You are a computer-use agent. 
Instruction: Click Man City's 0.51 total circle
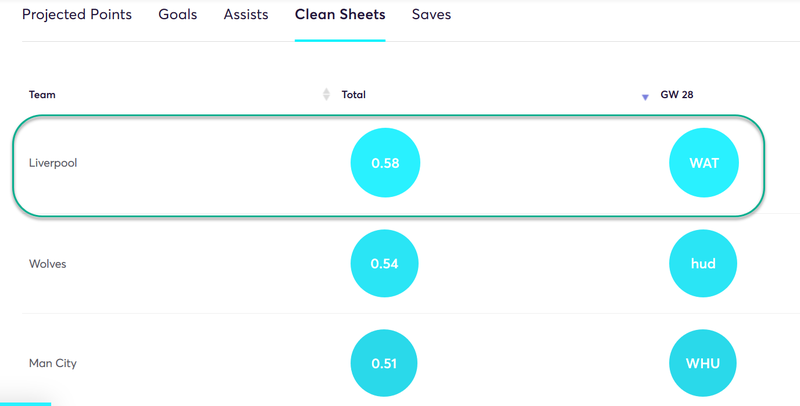point(384,363)
